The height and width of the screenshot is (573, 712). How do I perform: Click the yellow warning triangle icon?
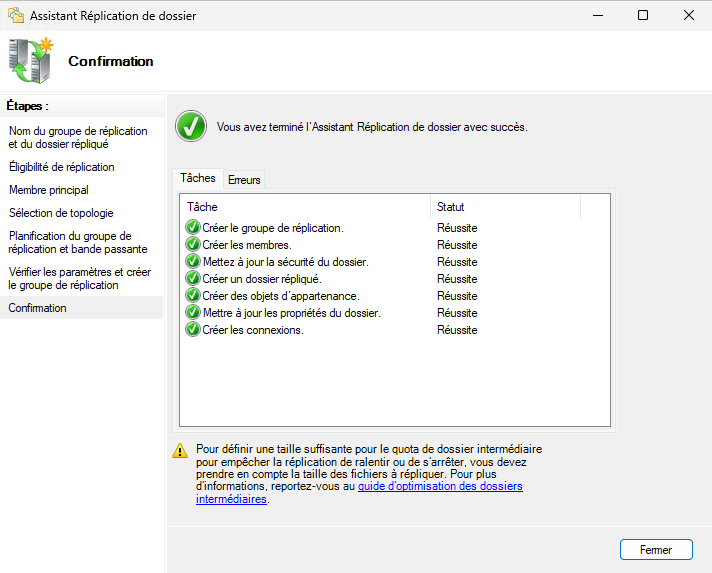click(180, 450)
